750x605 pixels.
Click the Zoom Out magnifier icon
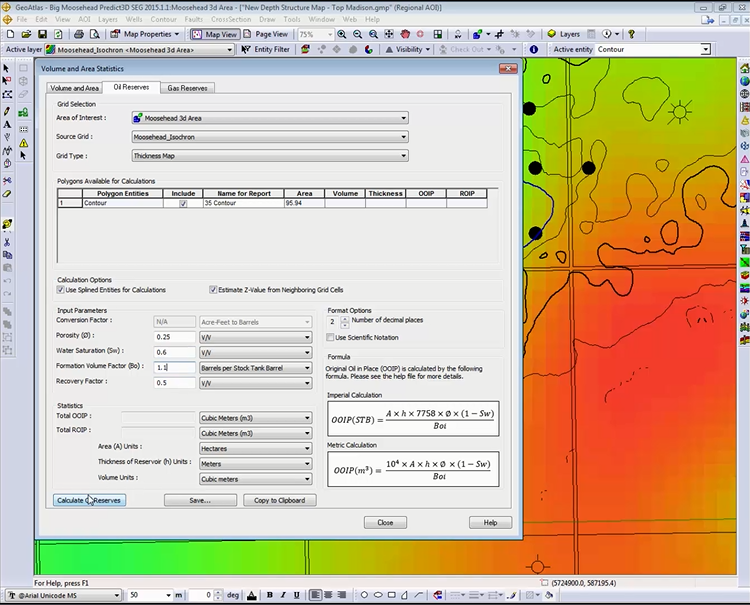click(x=357, y=34)
